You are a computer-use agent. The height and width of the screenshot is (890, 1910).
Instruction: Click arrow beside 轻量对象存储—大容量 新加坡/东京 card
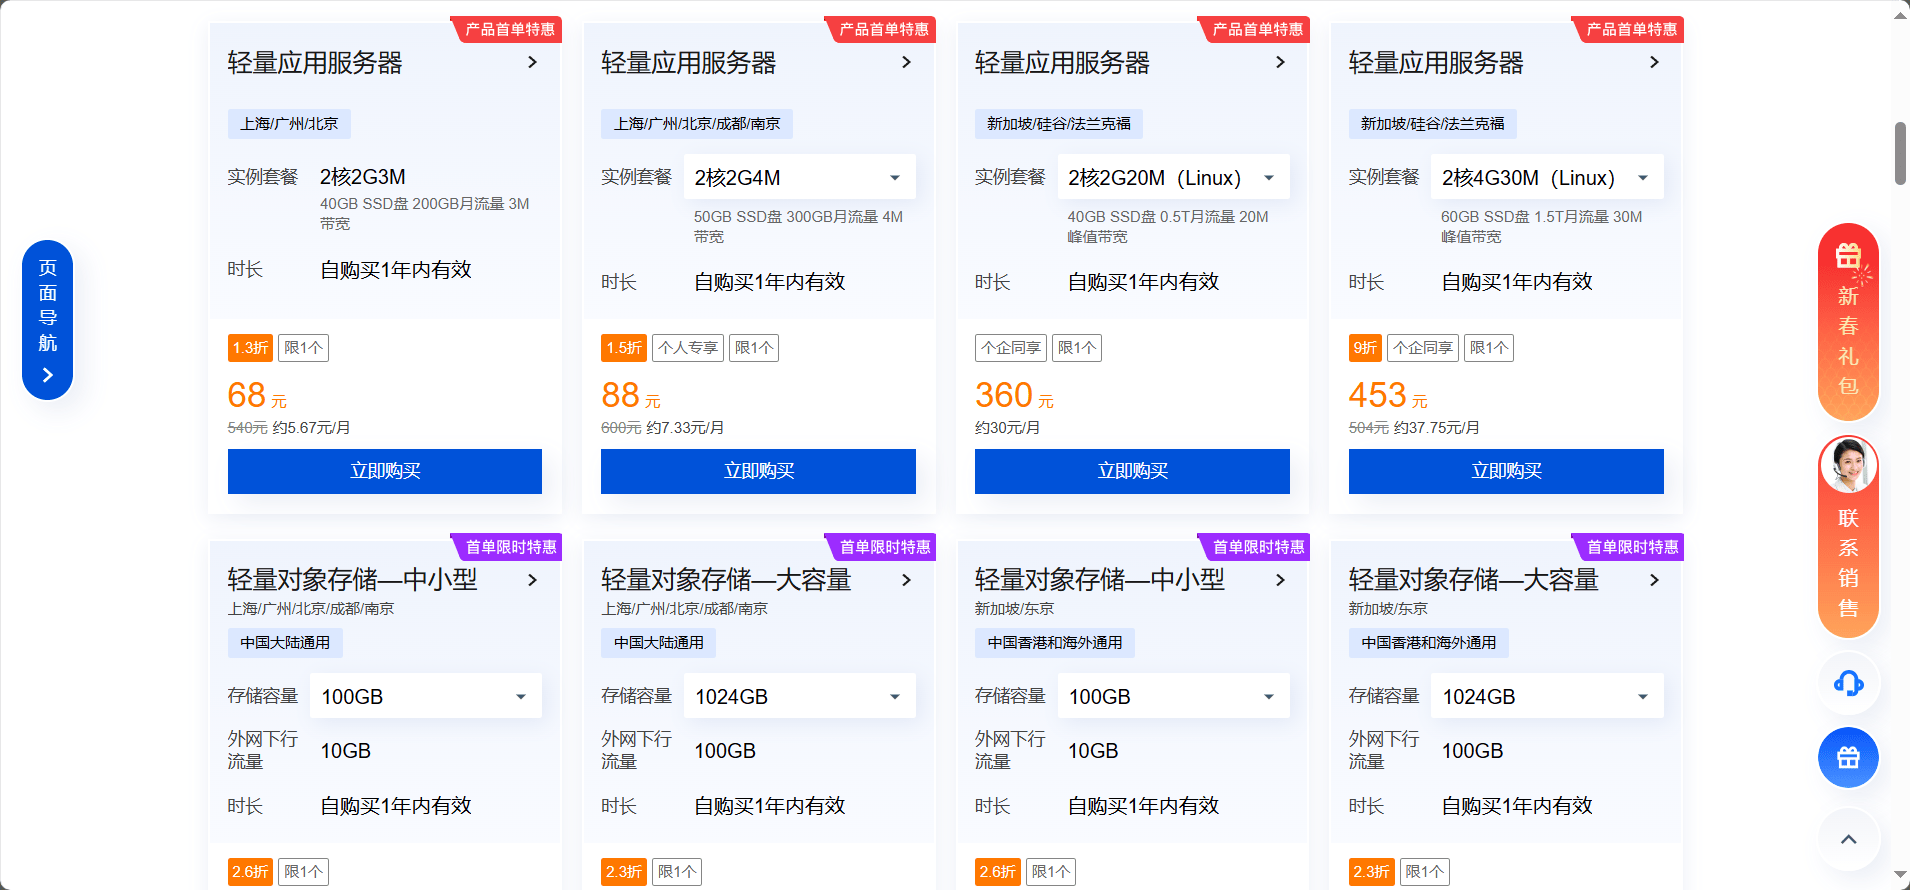pos(1654,580)
